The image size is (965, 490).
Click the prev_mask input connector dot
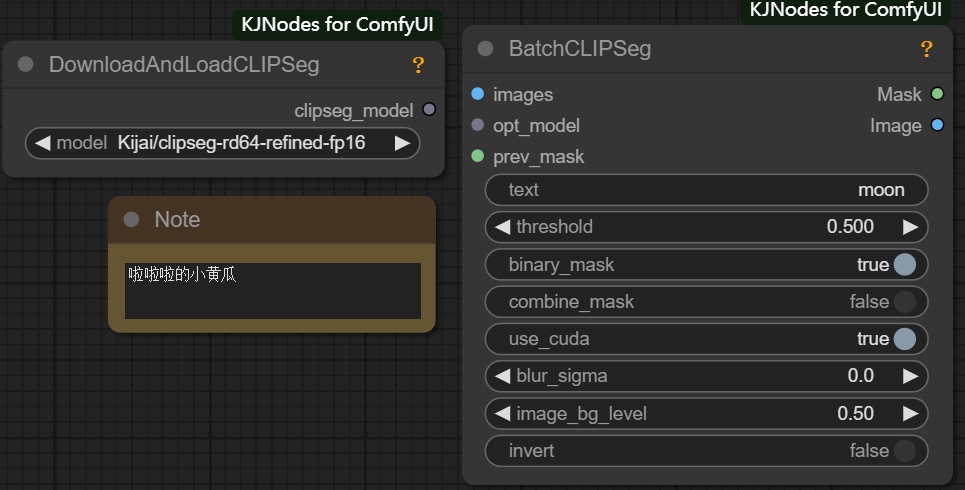point(477,157)
